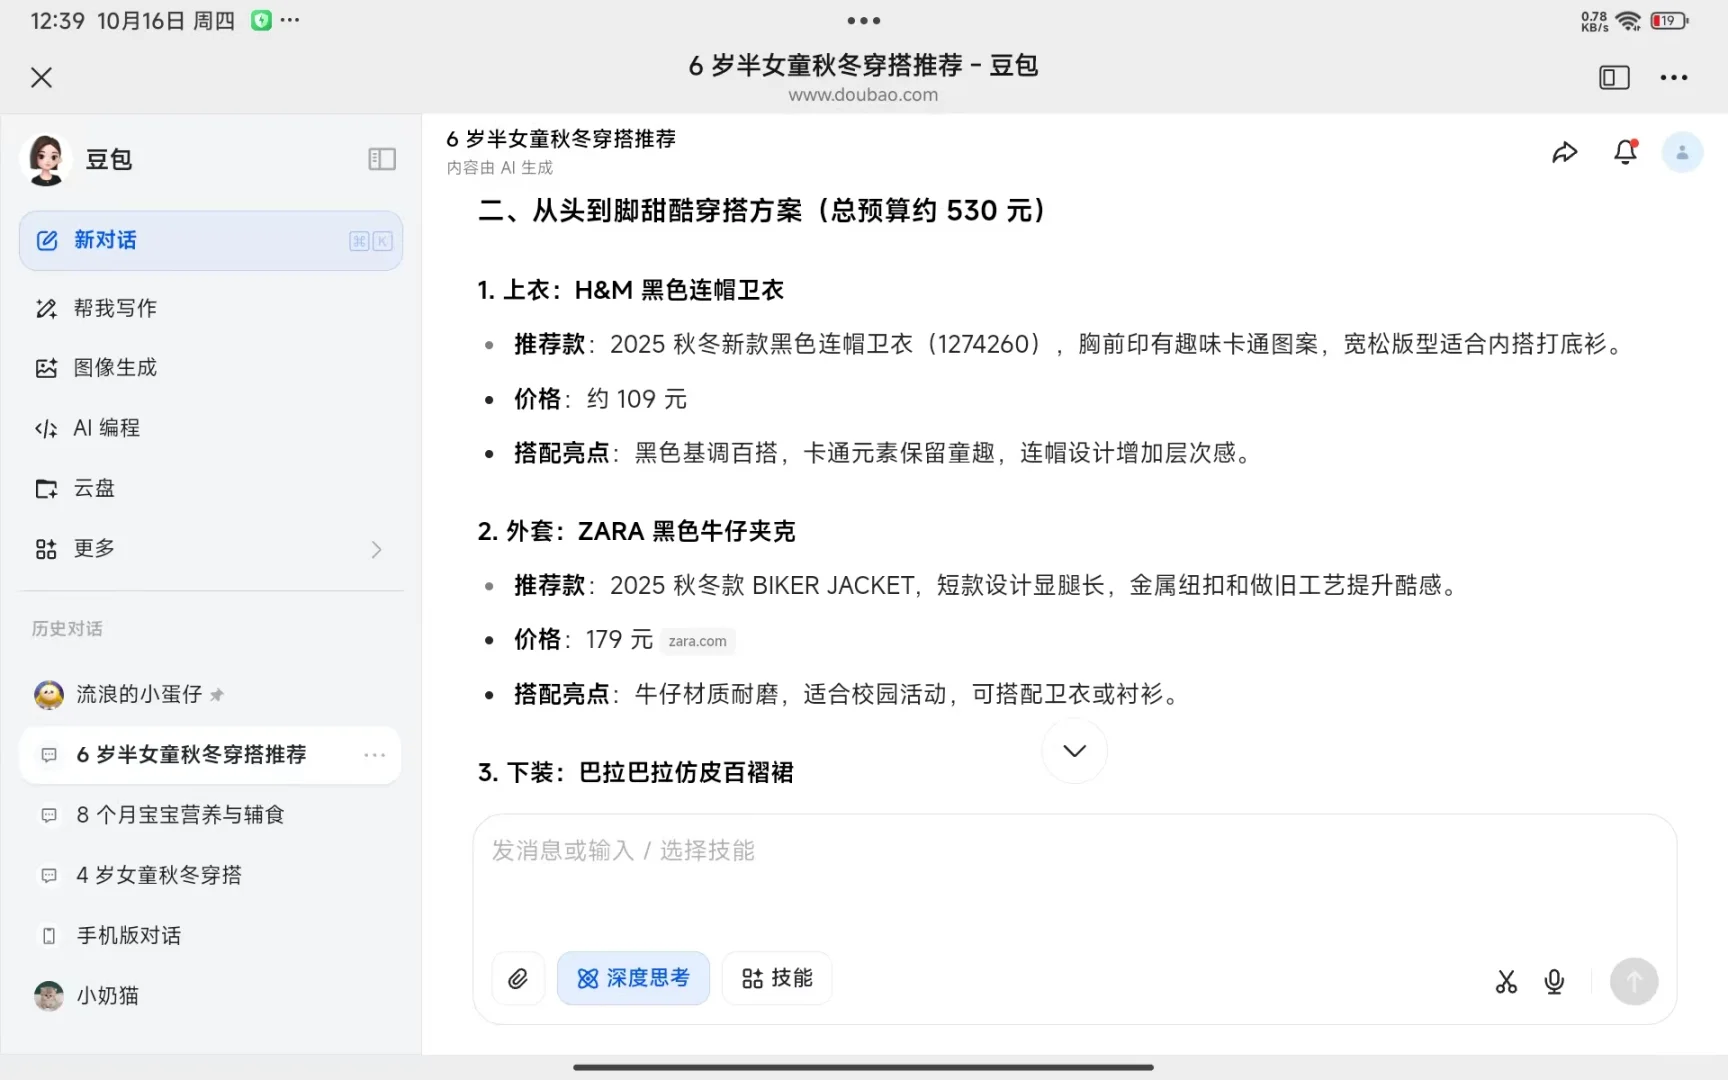
Task: Tap the green shield status icon
Action: tap(261, 20)
